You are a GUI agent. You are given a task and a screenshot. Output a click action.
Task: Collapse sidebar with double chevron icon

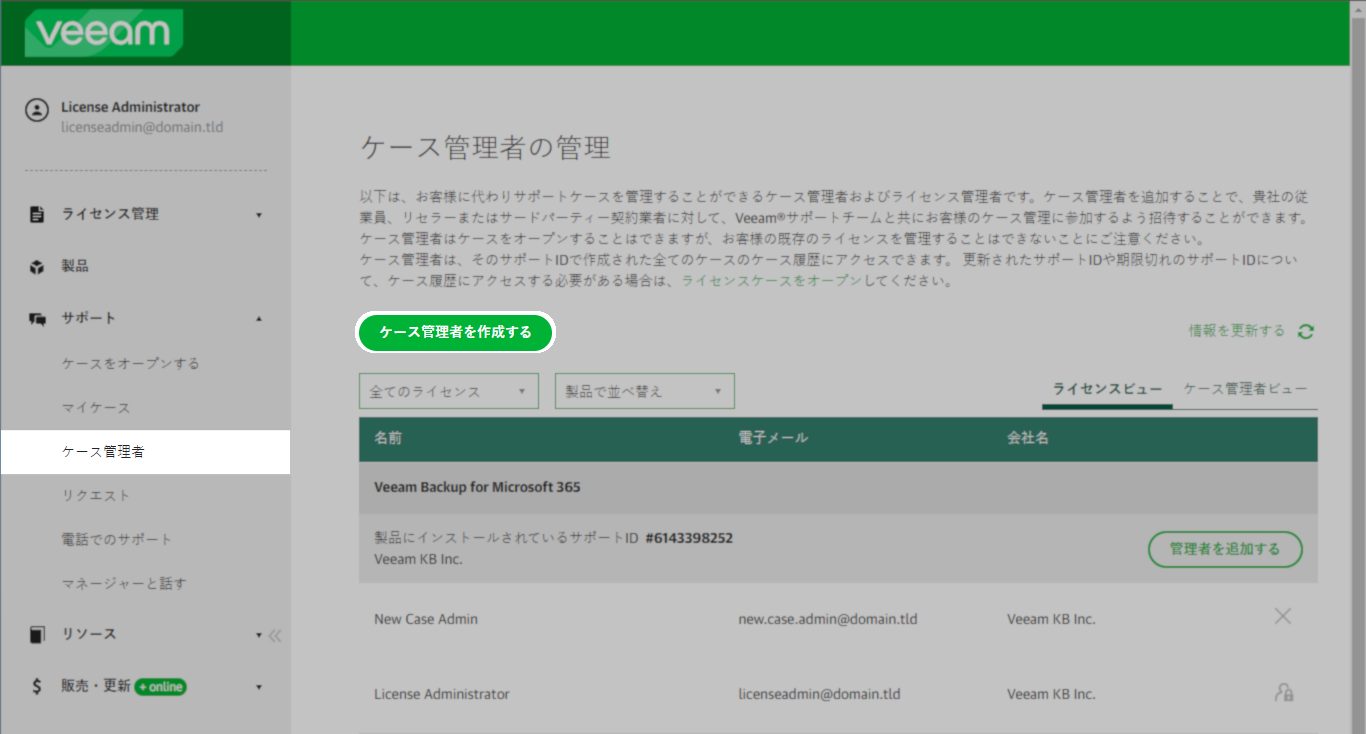[x=275, y=635]
